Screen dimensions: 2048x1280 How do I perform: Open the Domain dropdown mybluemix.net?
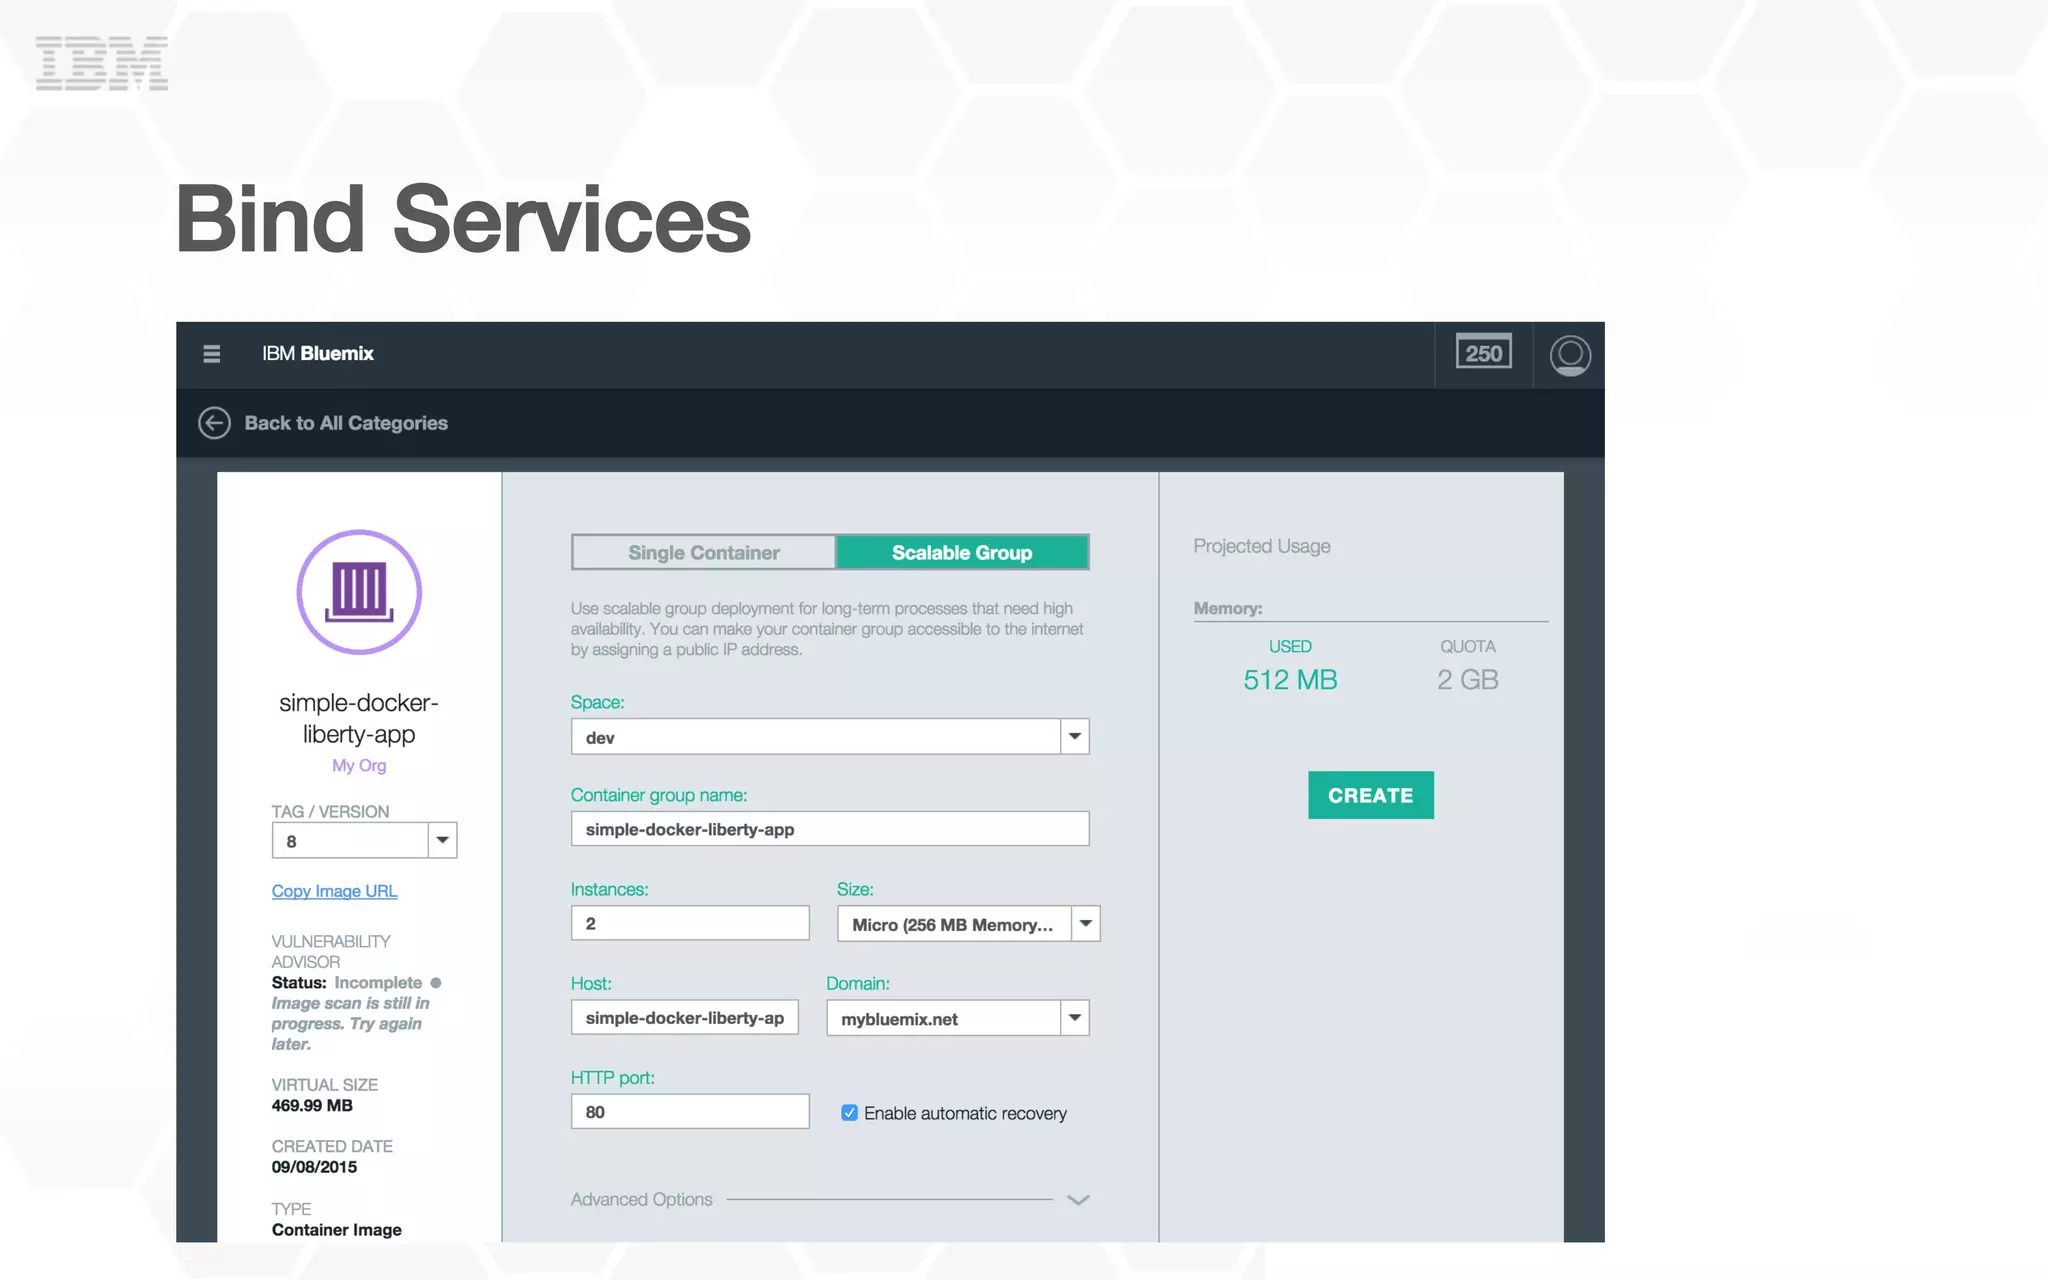(958, 1018)
